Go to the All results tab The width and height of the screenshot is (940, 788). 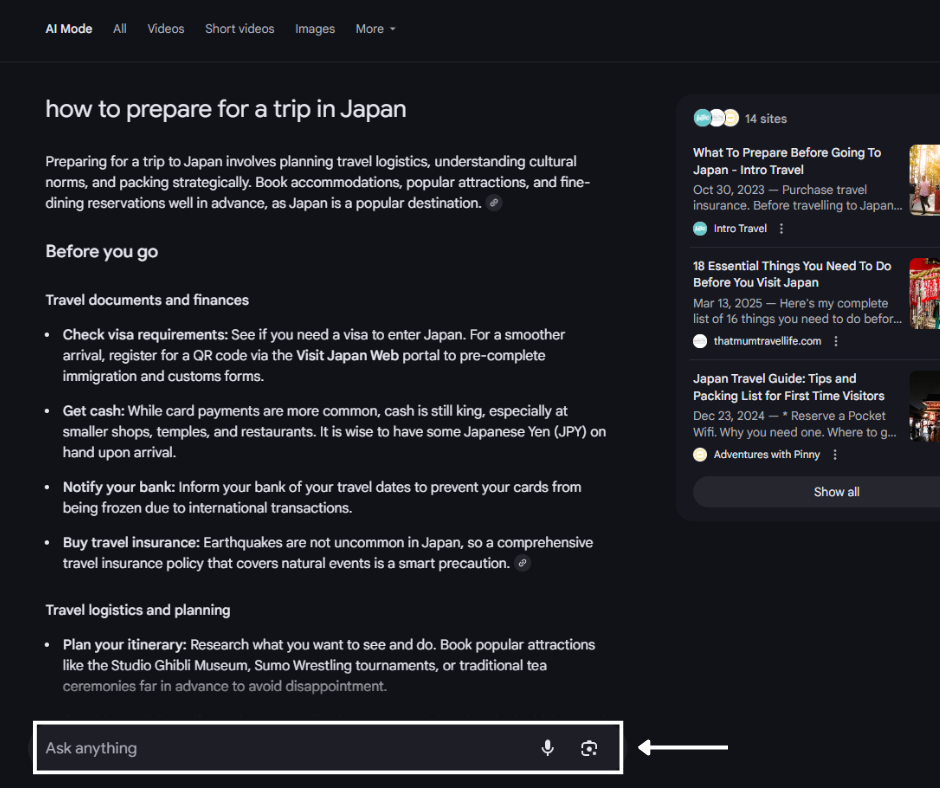point(120,29)
